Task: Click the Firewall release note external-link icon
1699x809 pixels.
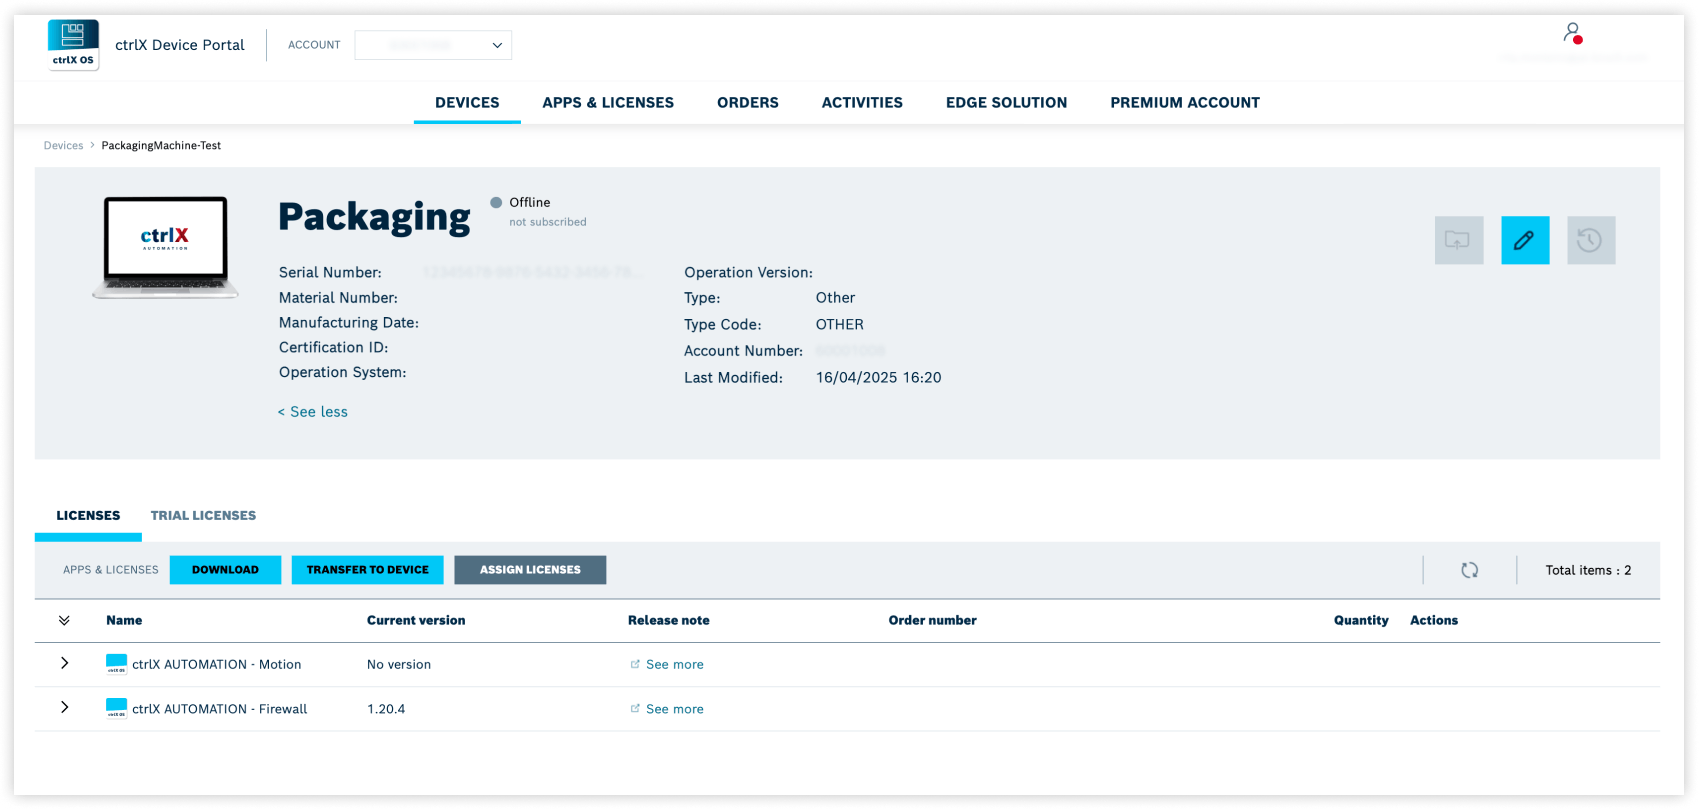Action: (635, 709)
